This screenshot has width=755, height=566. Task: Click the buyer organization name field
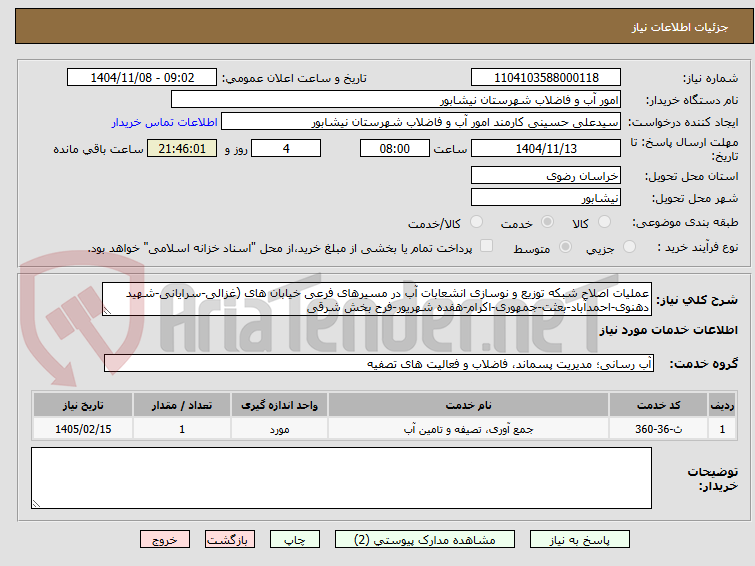coord(396,100)
